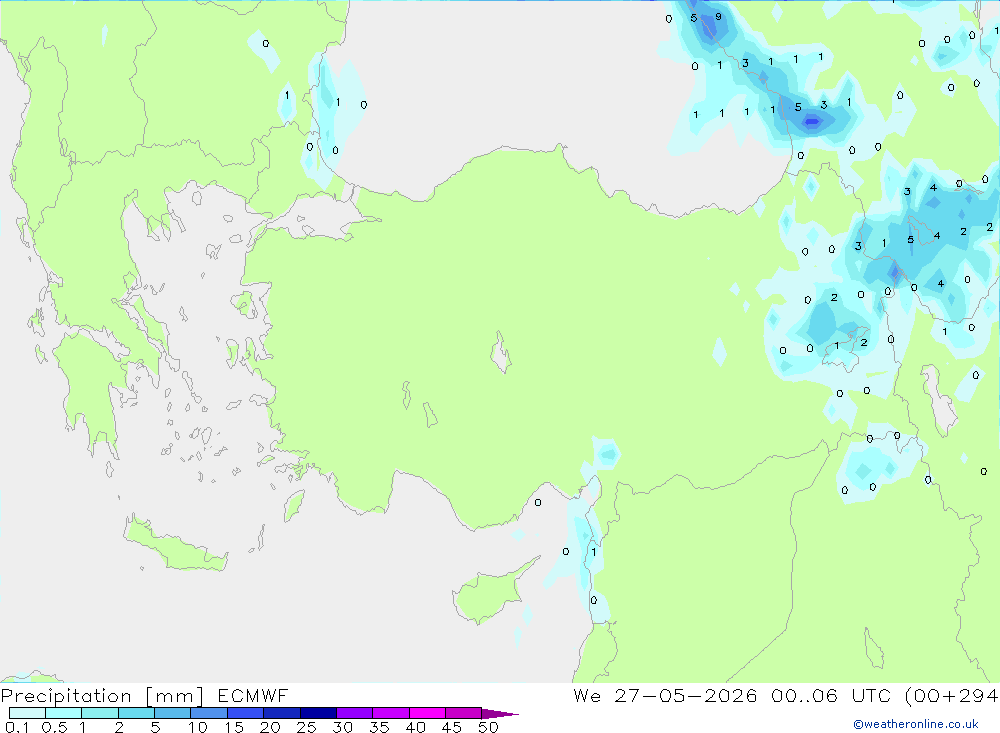The height and width of the screenshot is (733, 1000).
Task: Choose the 20–25 mm navy legend swatch
Action: 282,713
